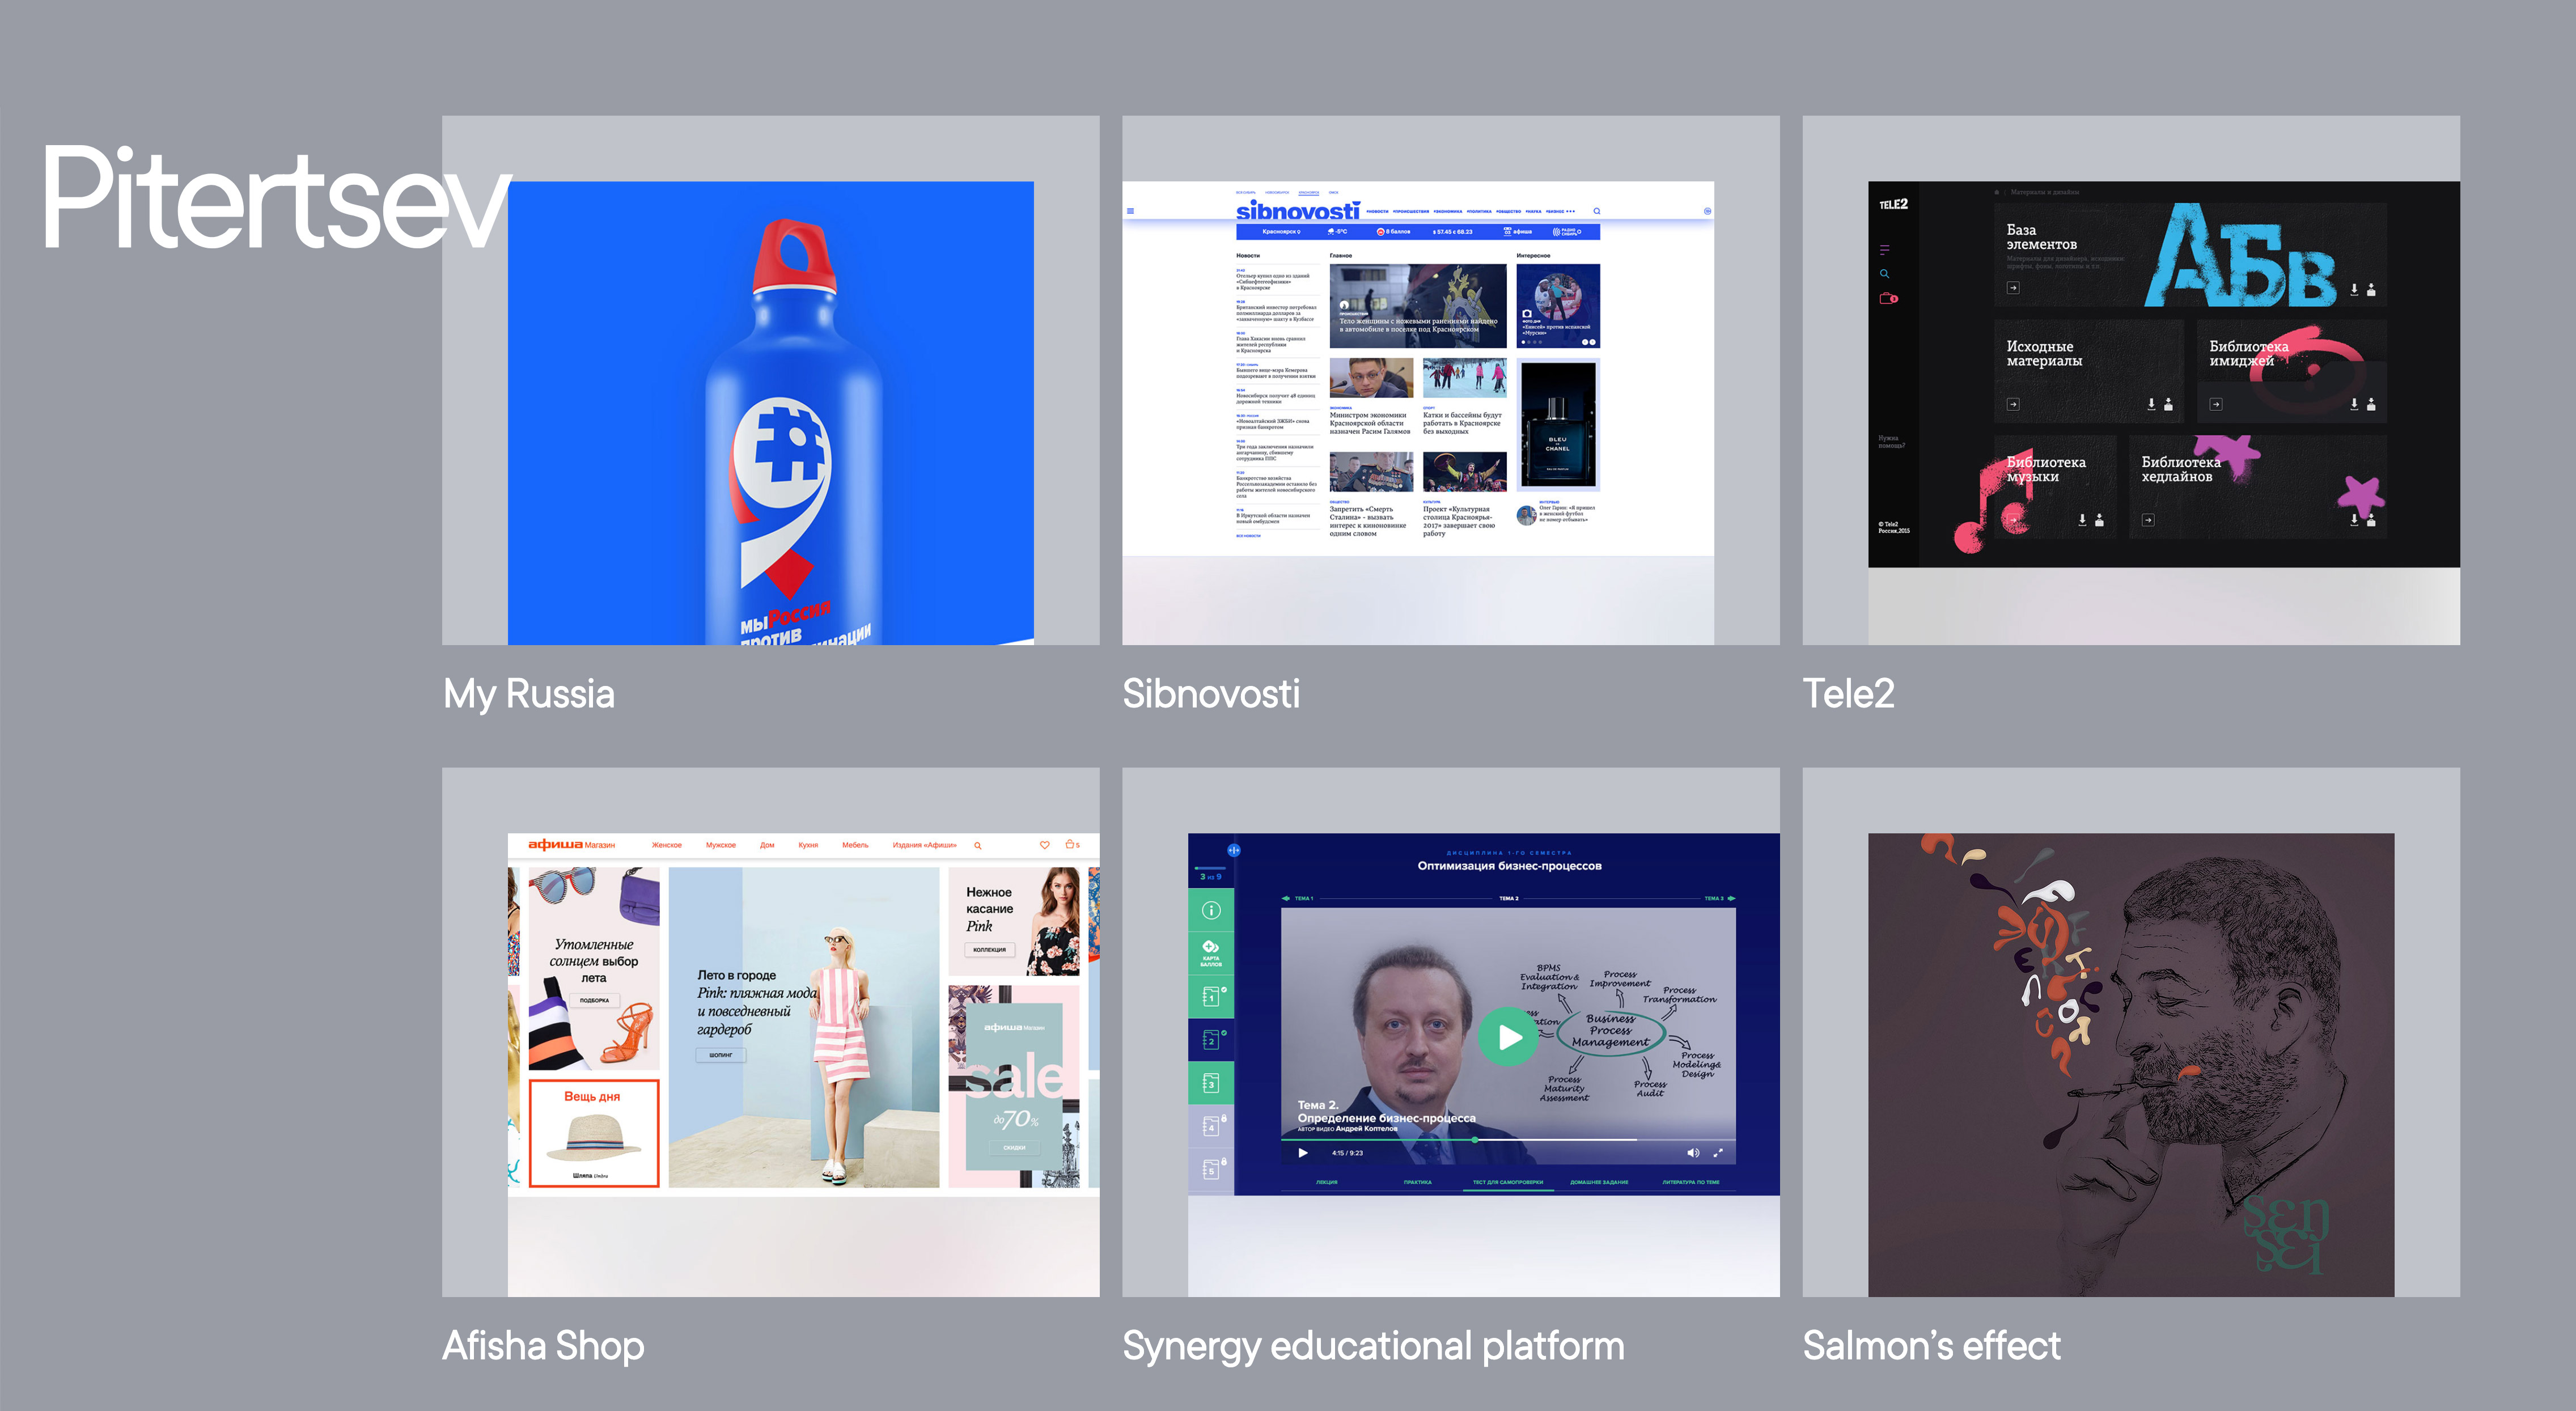Click the Sibnovosti hamburger menu icon
This screenshot has width=2576, height=1411.
point(1131,211)
